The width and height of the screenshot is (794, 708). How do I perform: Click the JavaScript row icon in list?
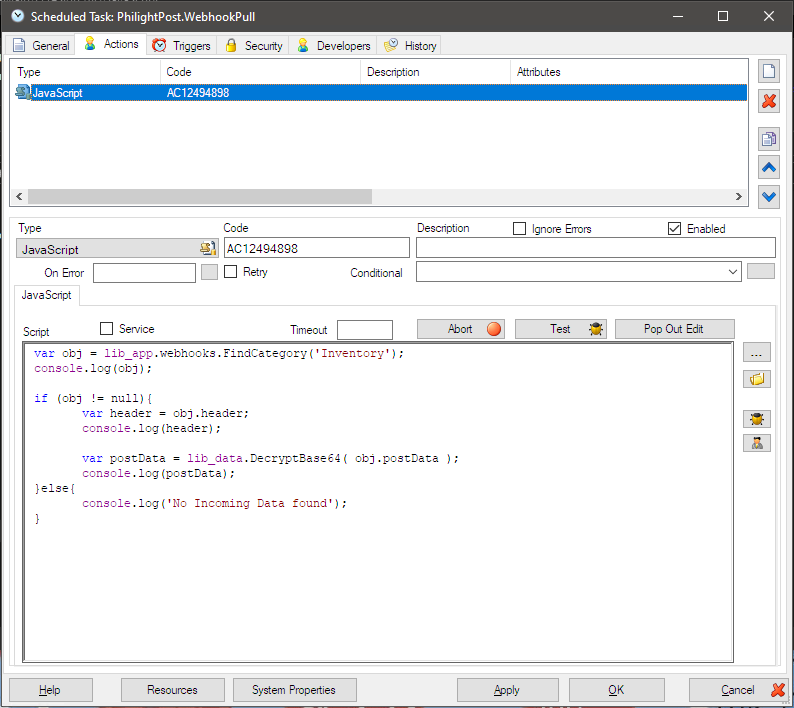tap(23, 92)
